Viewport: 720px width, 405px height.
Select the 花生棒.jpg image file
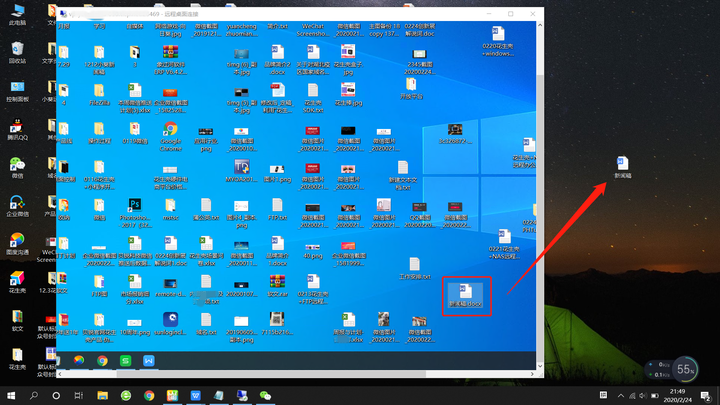coord(348,95)
